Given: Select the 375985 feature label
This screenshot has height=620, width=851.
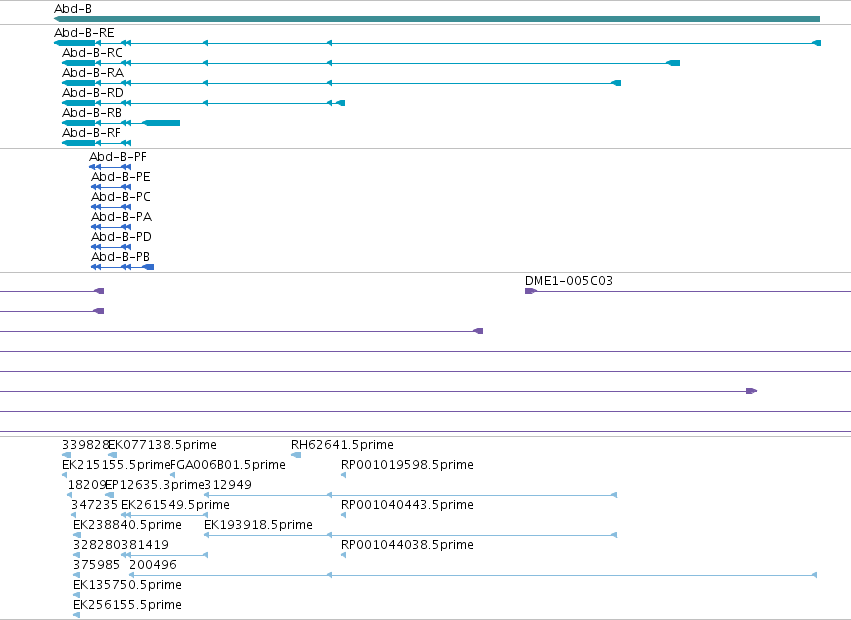Looking at the screenshot, I should coord(96,565).
